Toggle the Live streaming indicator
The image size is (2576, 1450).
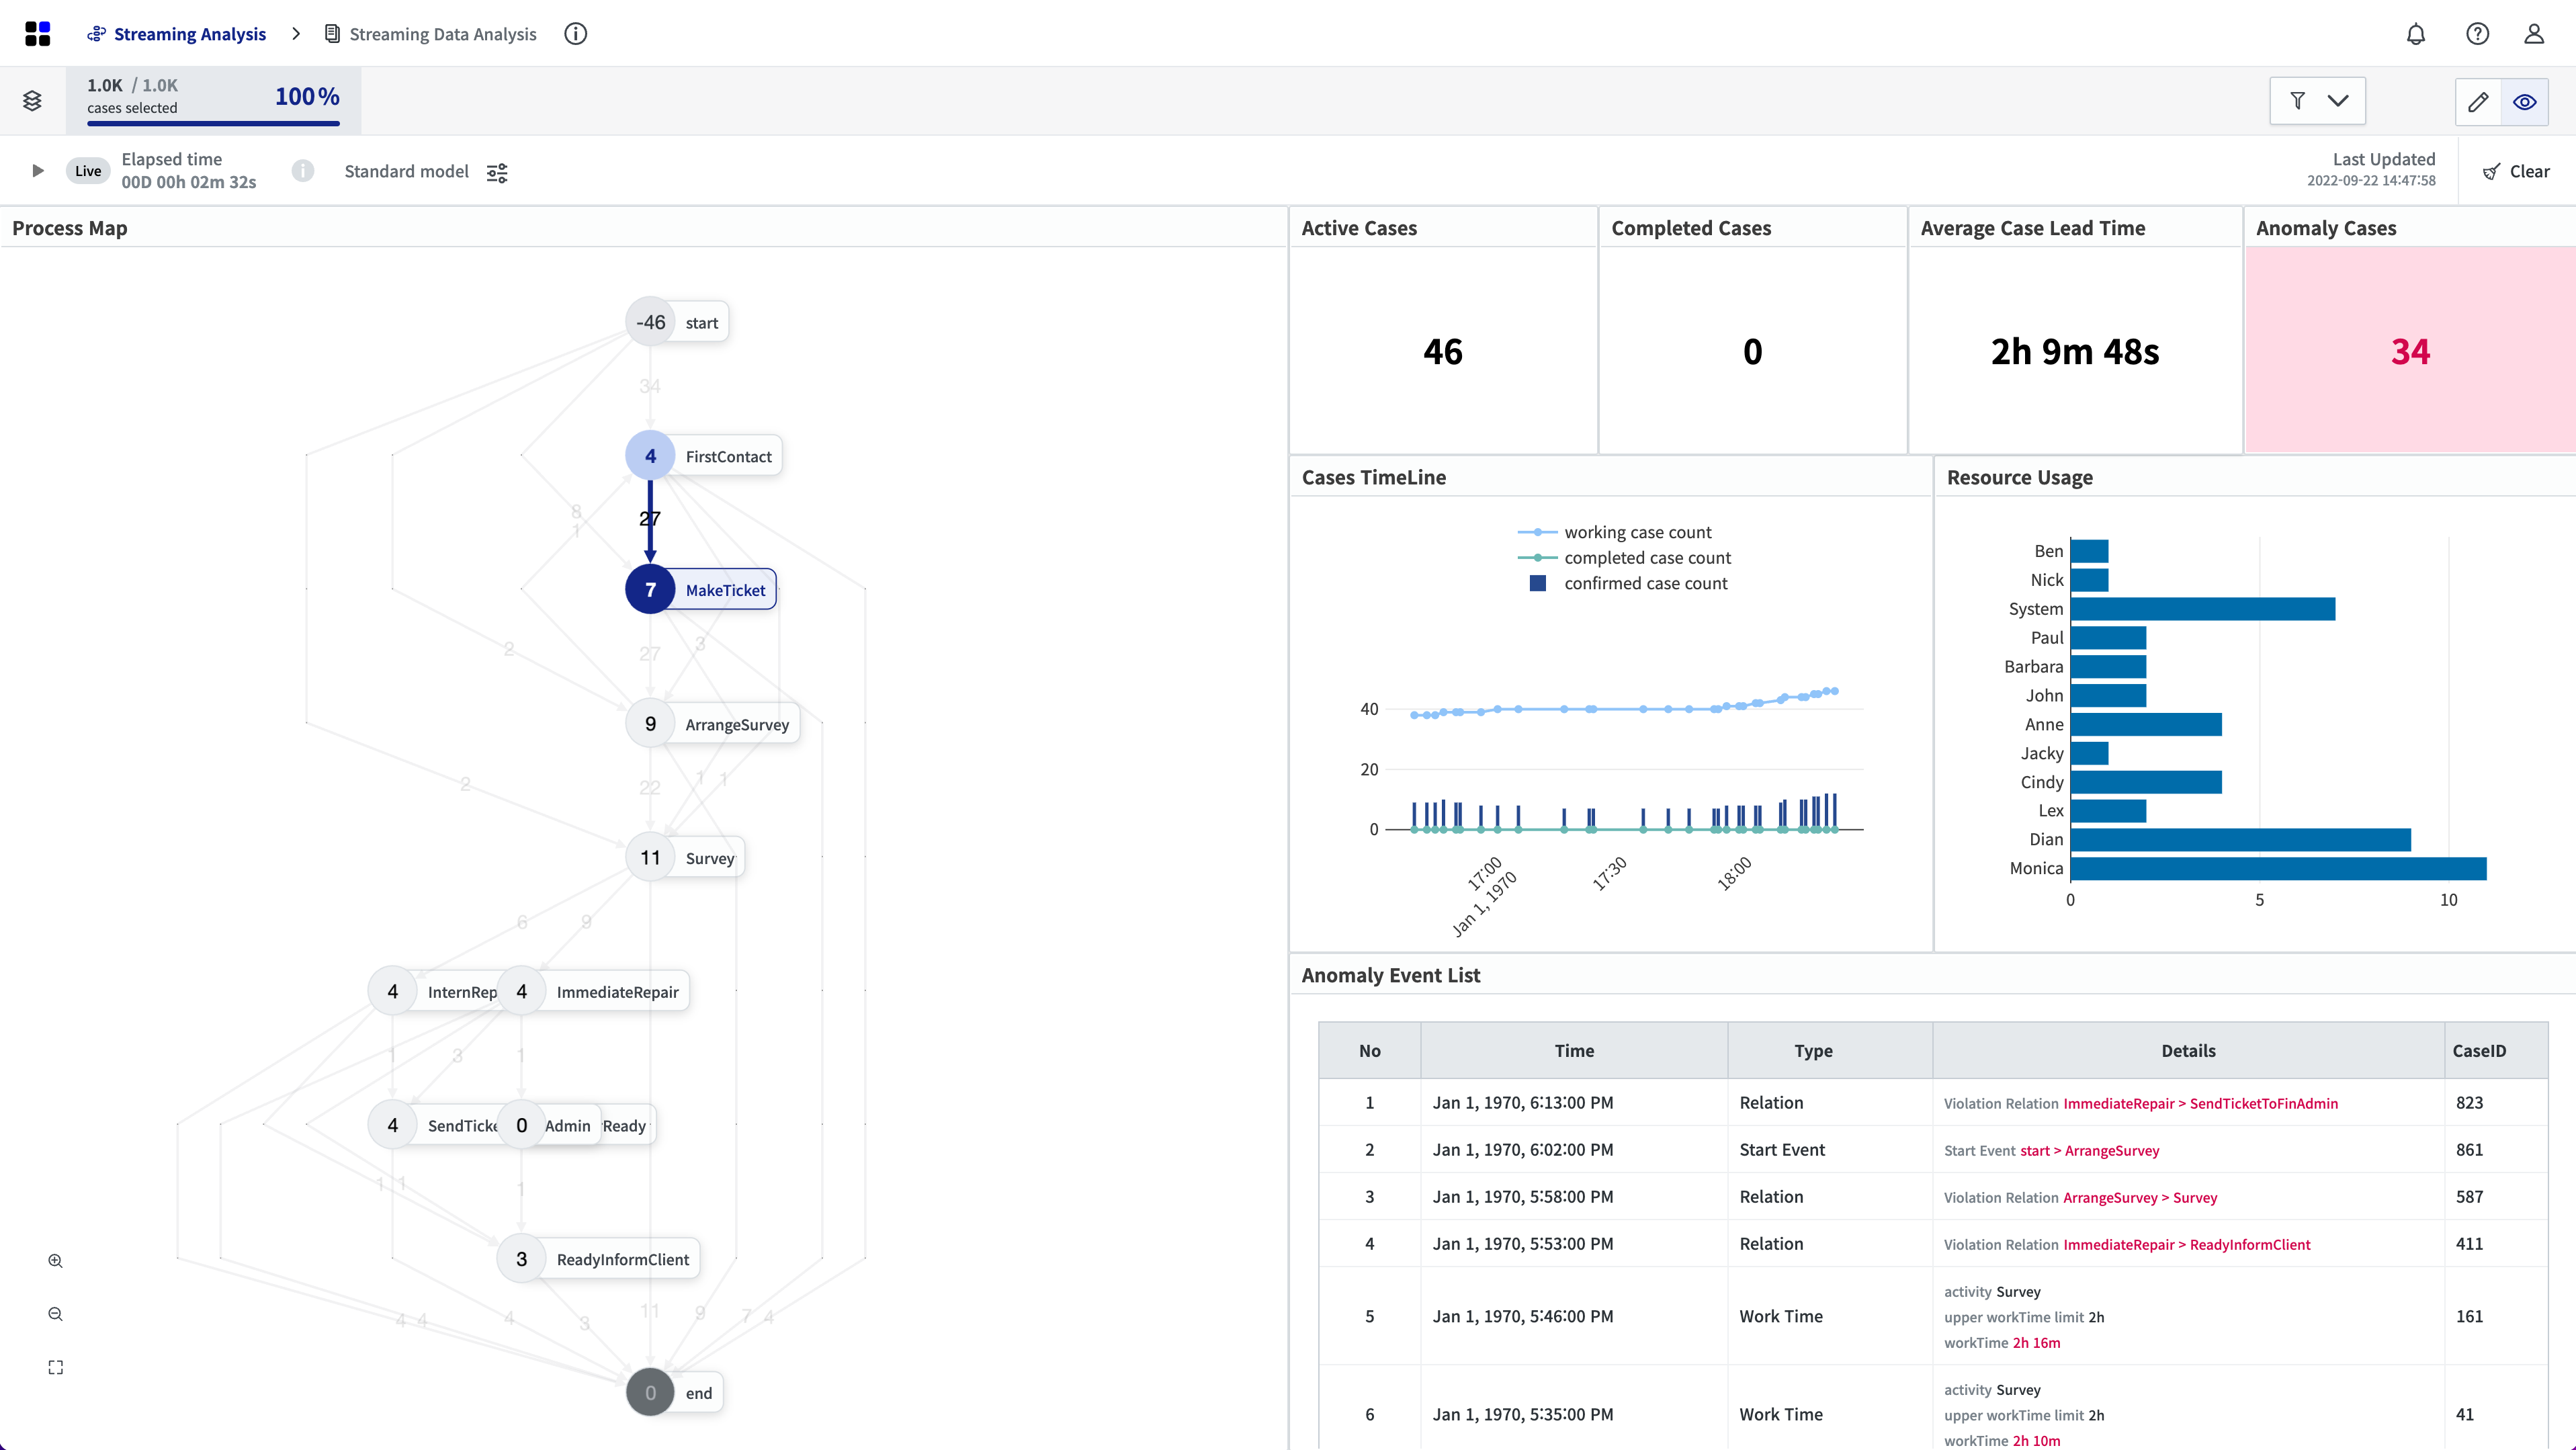coord(88,171)
